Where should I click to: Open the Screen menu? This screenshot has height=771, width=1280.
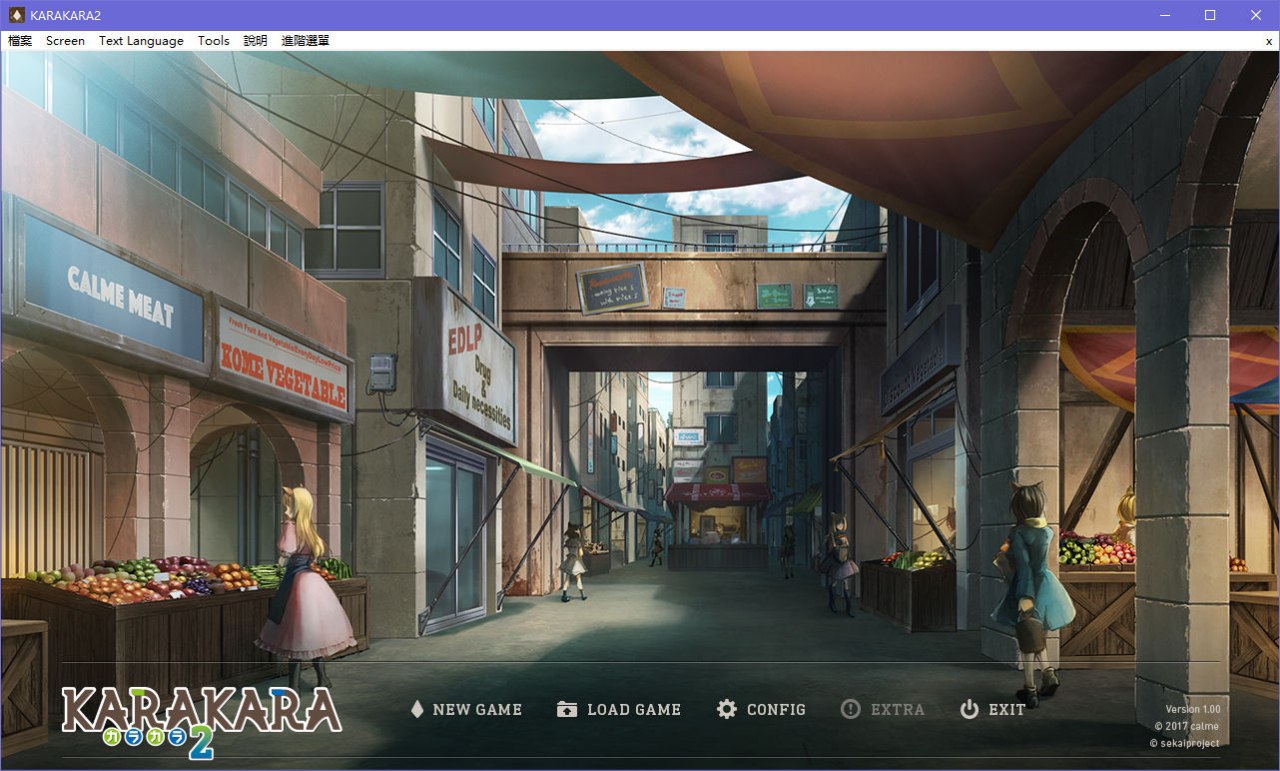(64, 41)
